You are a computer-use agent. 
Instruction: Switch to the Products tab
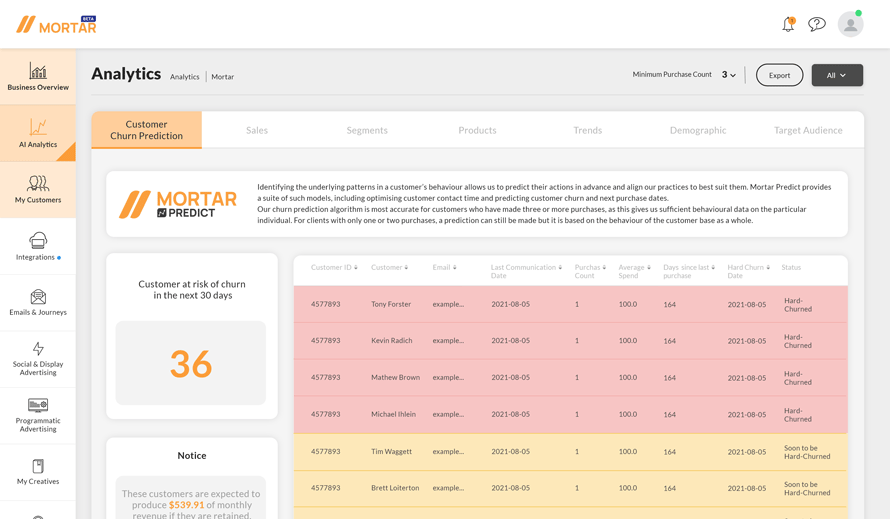(x=477, y=130)
